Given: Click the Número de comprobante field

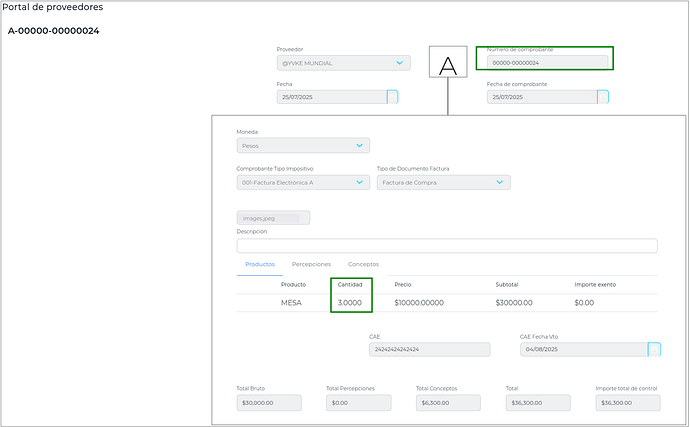Looking at the screenshot, I should click(x=547, y=62).
